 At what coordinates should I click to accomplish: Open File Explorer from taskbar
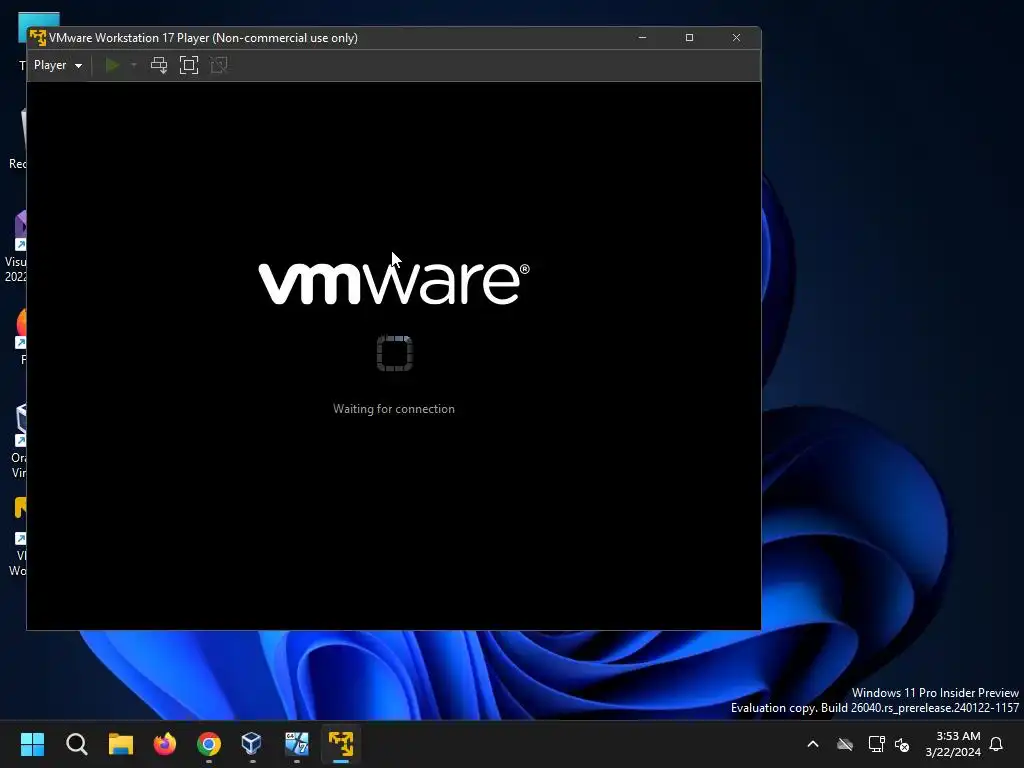[121, 744]
